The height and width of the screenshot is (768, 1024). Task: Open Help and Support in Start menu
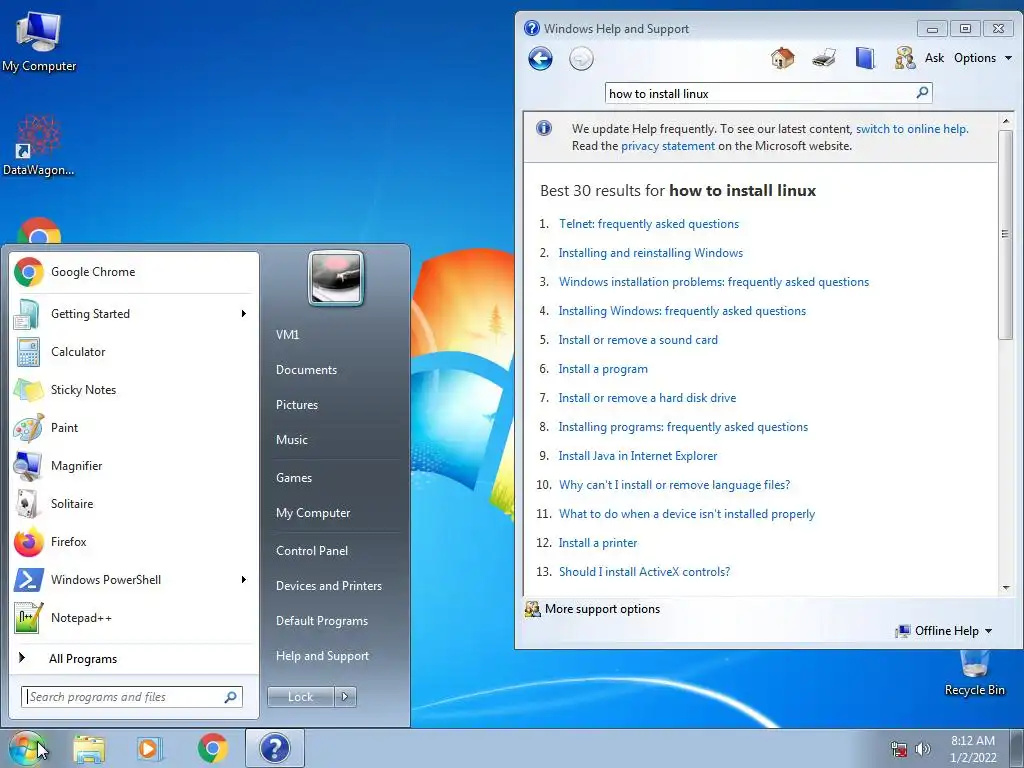pyautogui.click(x=322, y=656)
